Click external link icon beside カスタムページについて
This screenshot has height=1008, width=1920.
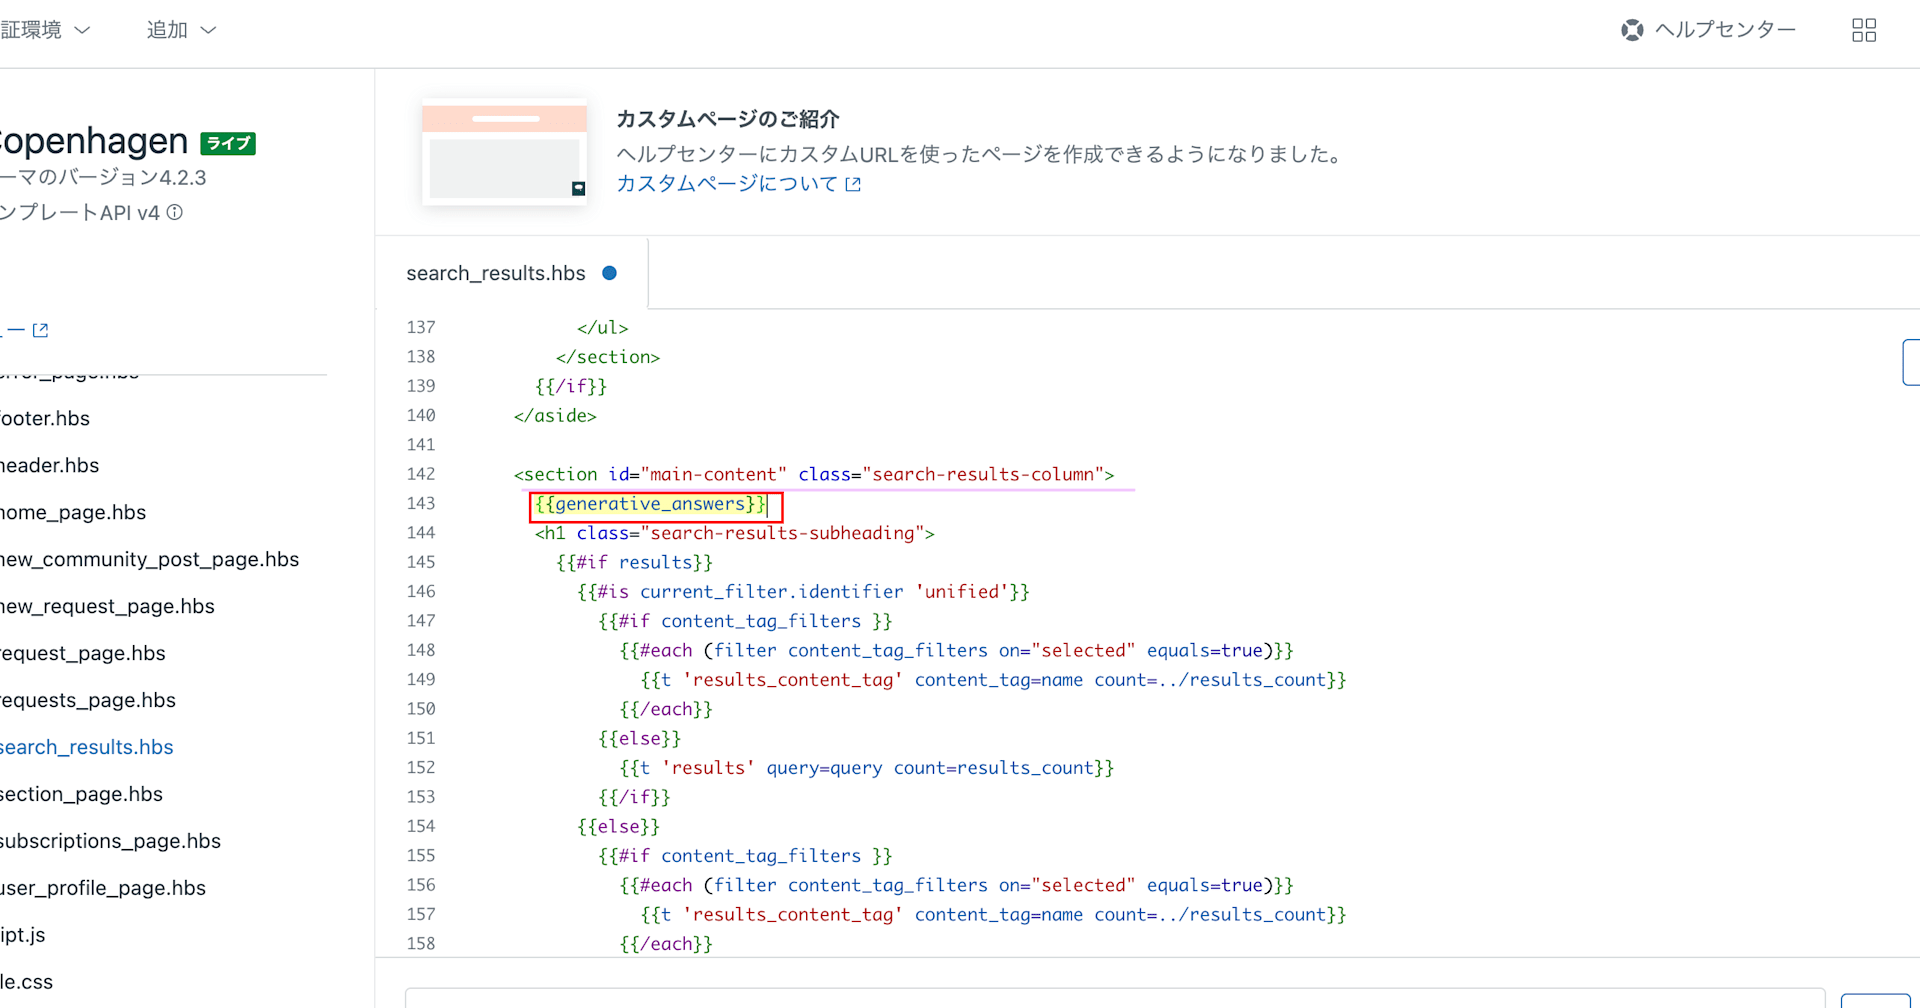[x=853, y=184]
